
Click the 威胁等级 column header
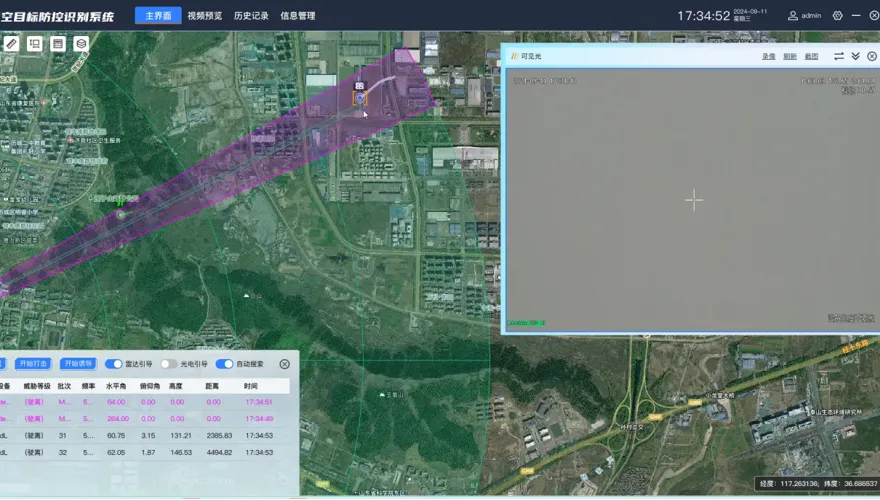(x=37, y=386)
